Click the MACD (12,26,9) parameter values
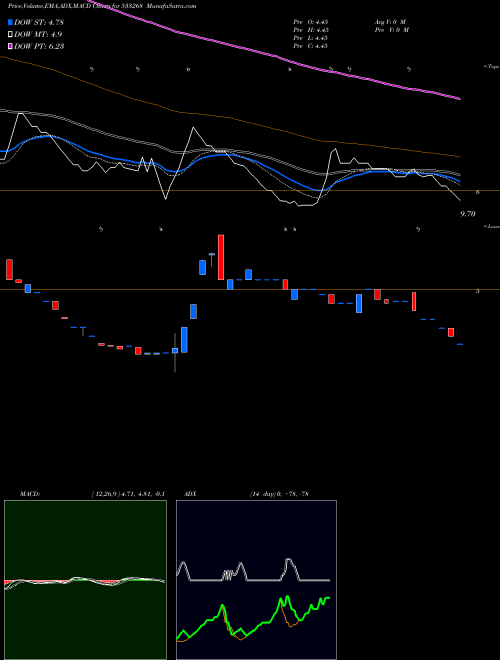The height and width of the screenshot is (660, 500). click(128, 494)
